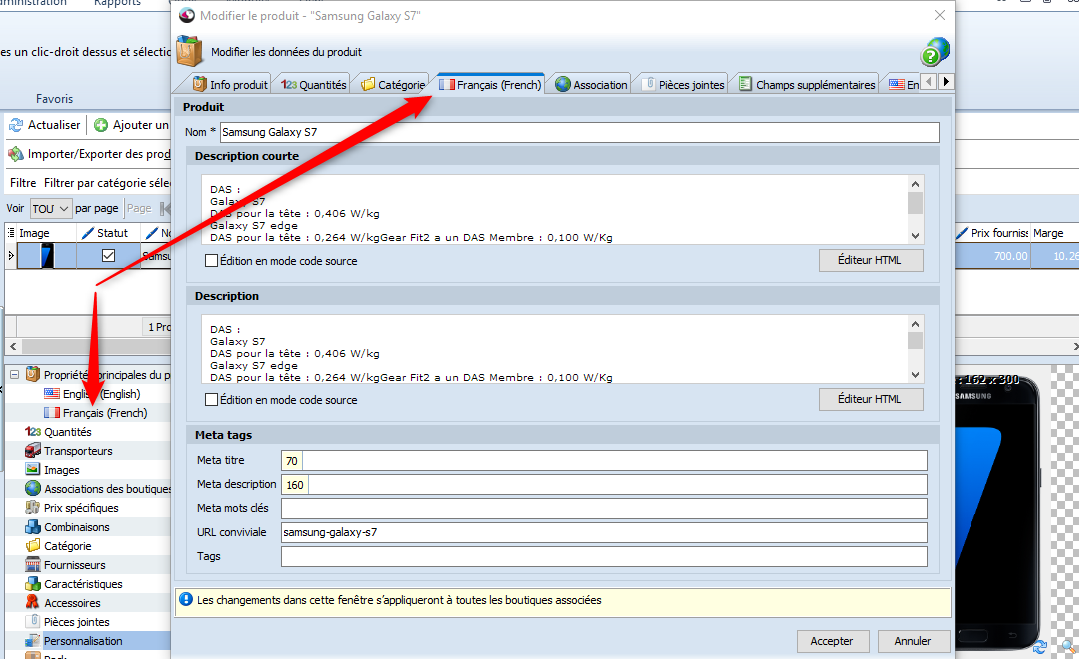Click the Statut column header
This screenshot has width=1079, height=659.
tap(108, 233)
